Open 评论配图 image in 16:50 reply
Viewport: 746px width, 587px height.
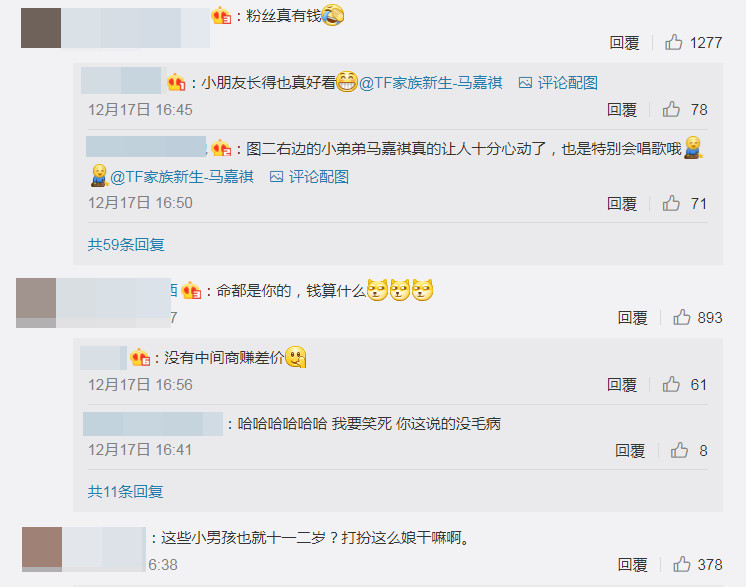(x=309, y=177)
